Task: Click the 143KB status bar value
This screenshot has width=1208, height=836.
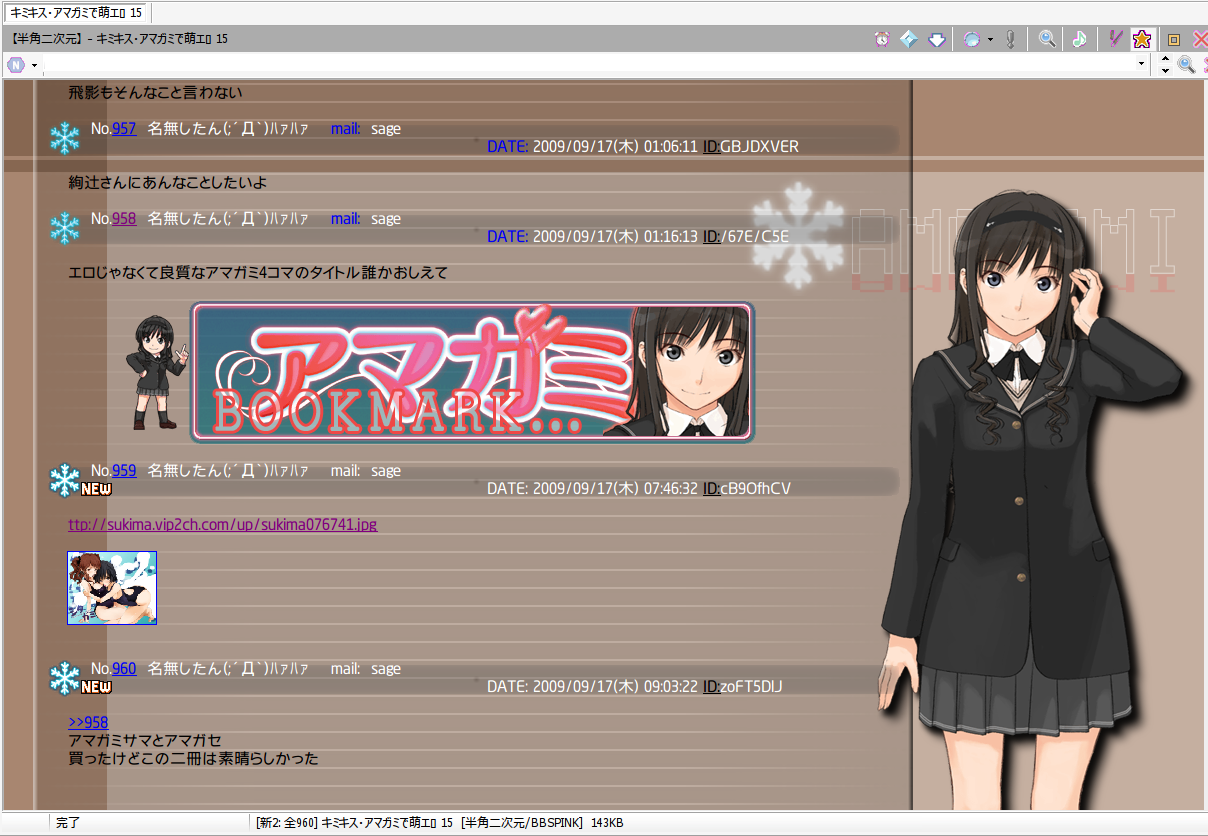Action: [607, 823]
